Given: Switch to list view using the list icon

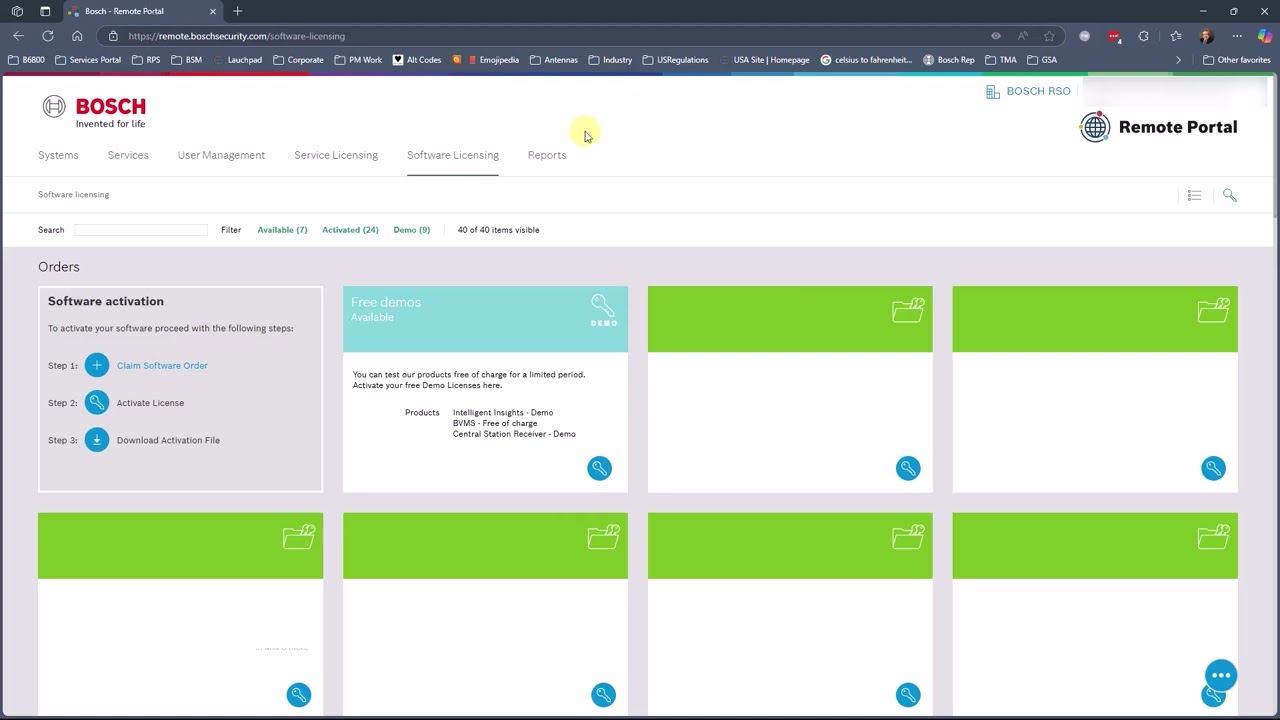Looking at the screenshot, I should click(x=1194, y=195).
